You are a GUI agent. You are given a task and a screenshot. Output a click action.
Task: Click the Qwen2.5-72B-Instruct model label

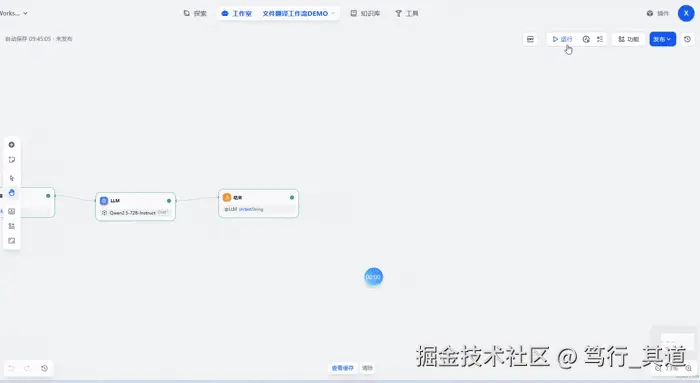coord(132,213)
